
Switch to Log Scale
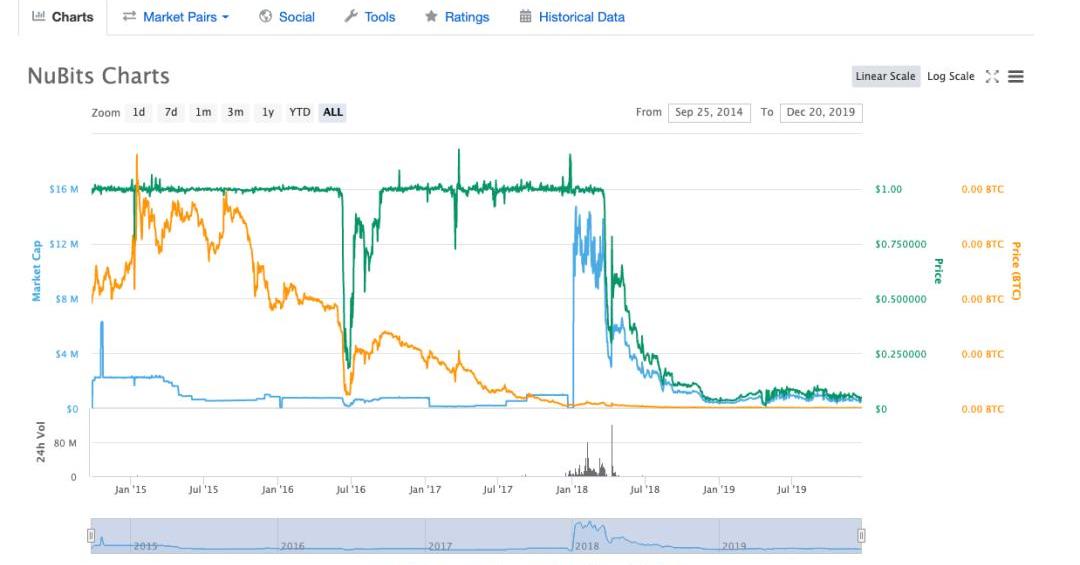[x=950, y=77]
